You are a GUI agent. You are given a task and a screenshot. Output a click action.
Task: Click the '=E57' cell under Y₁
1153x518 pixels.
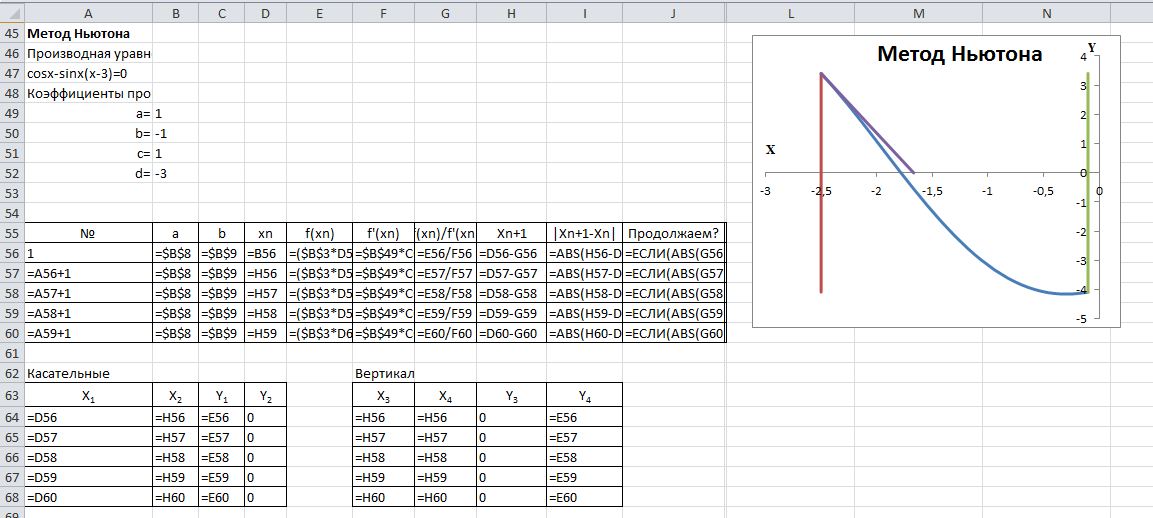click(x=221, y=437)
